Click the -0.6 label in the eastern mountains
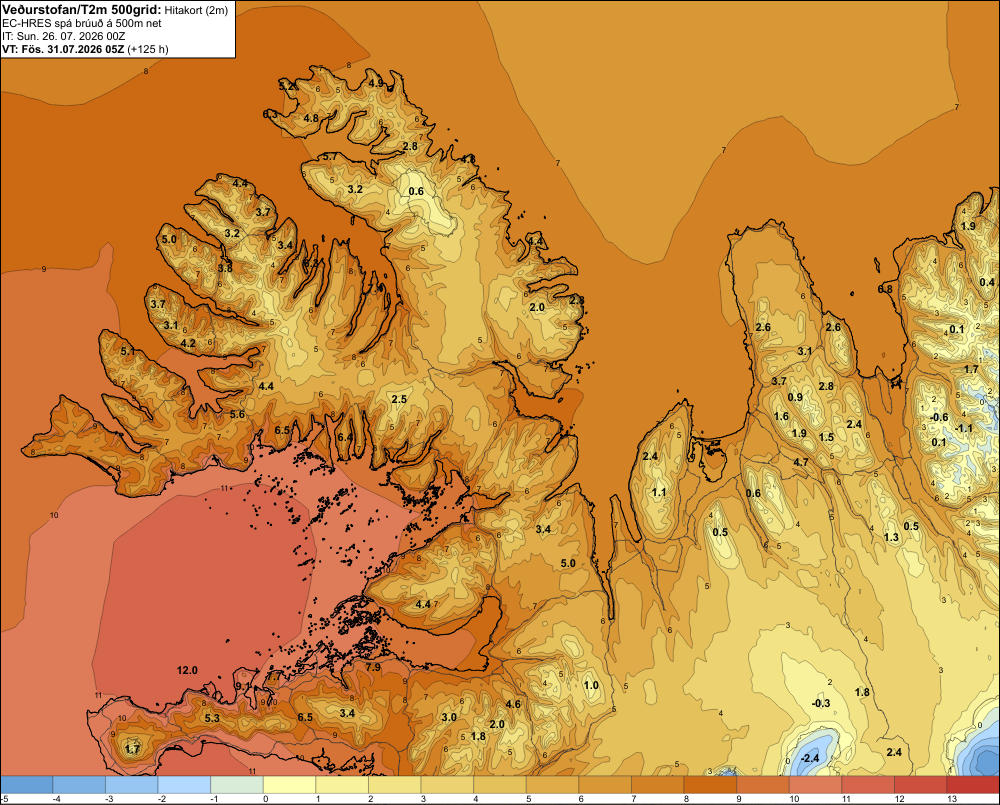The image size is (1000, 805). (939, 417)
